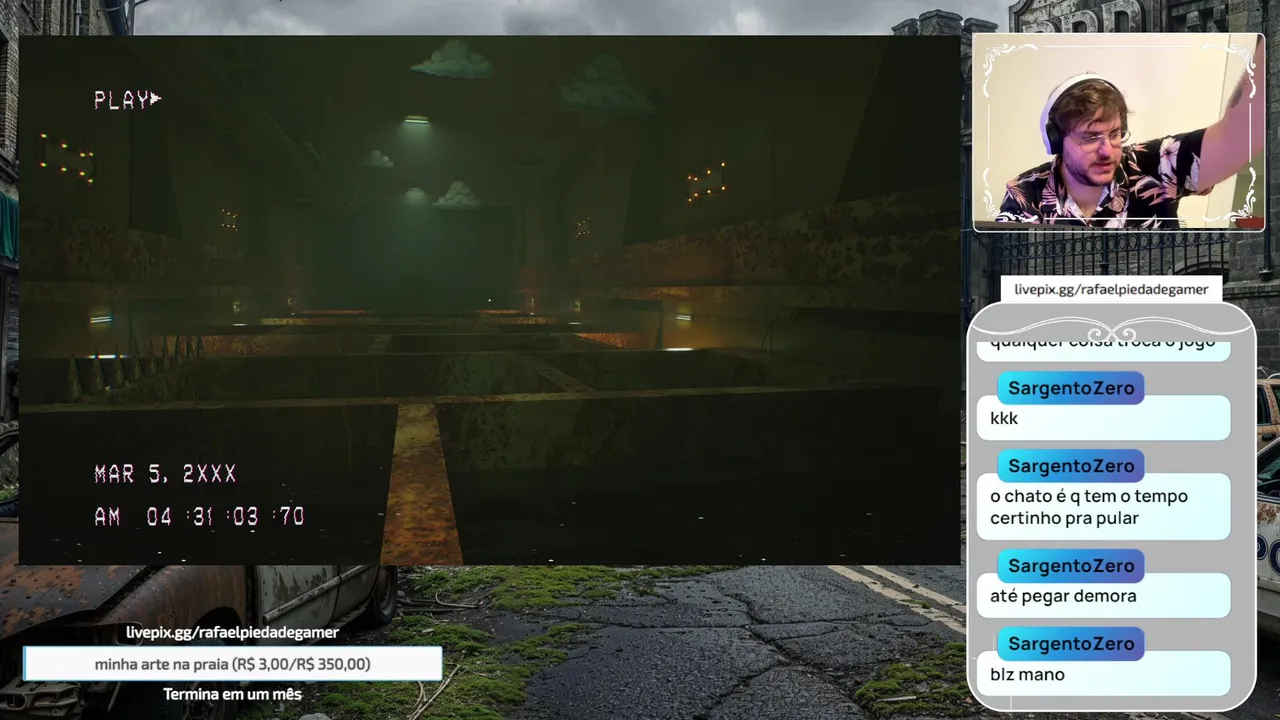Open the streamer webcam feed

click(1118, 132)
